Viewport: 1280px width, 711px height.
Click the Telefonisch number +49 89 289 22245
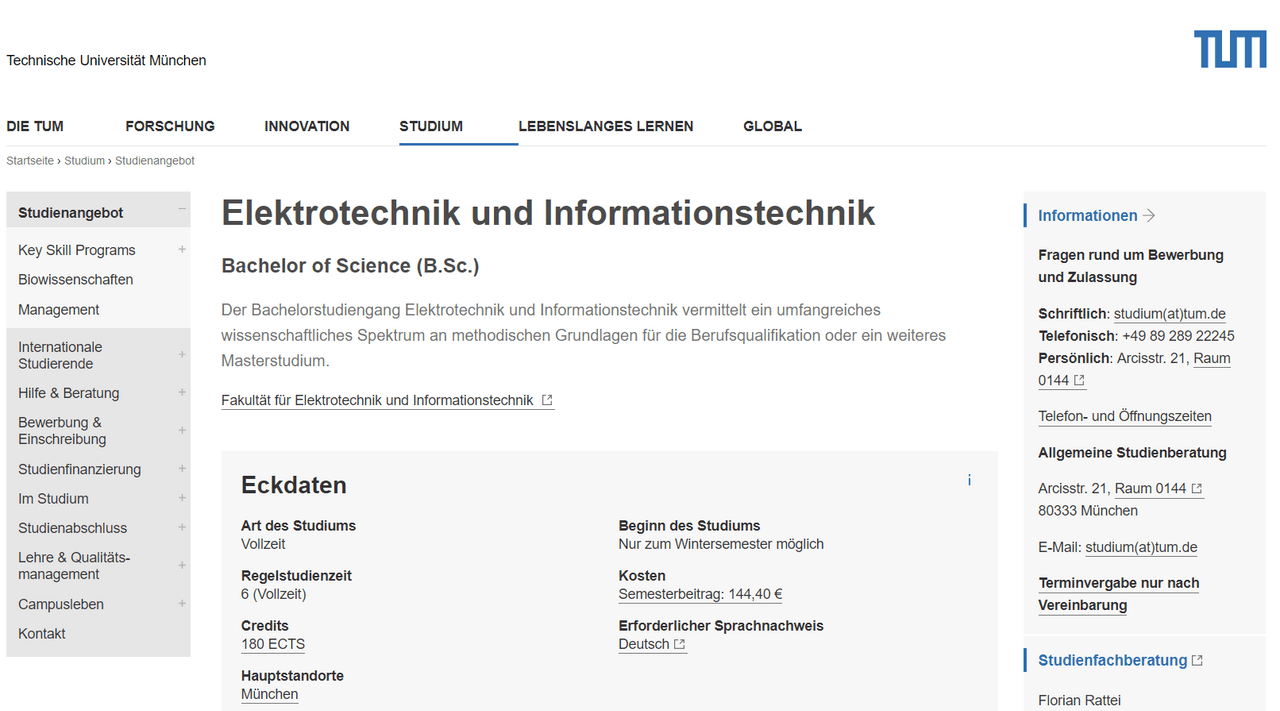pos(1178,336)
